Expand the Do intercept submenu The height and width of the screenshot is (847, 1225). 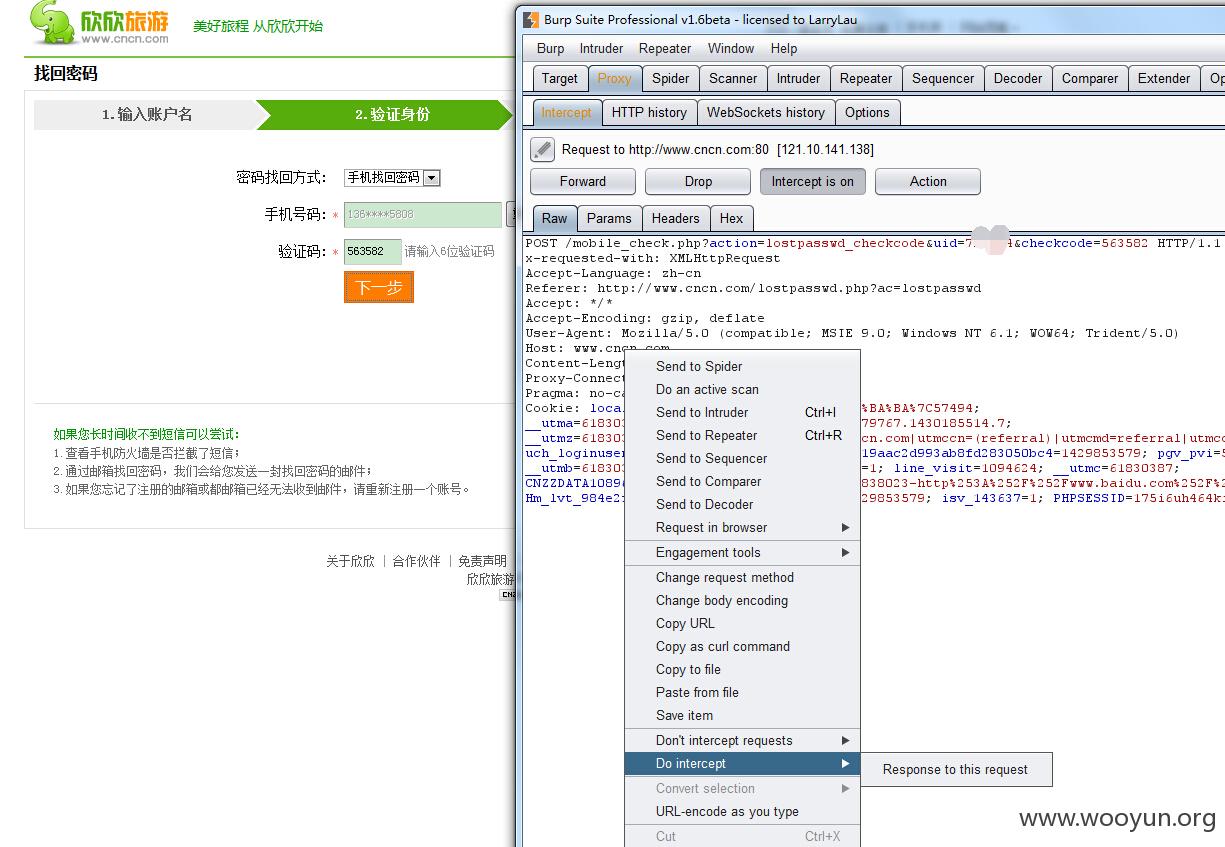click(x=742, y=763)
